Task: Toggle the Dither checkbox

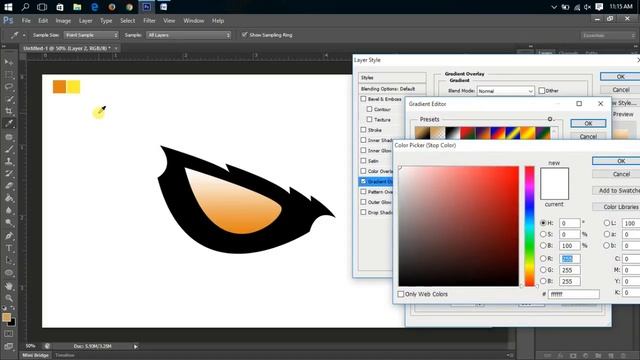Action: (542, 91)
